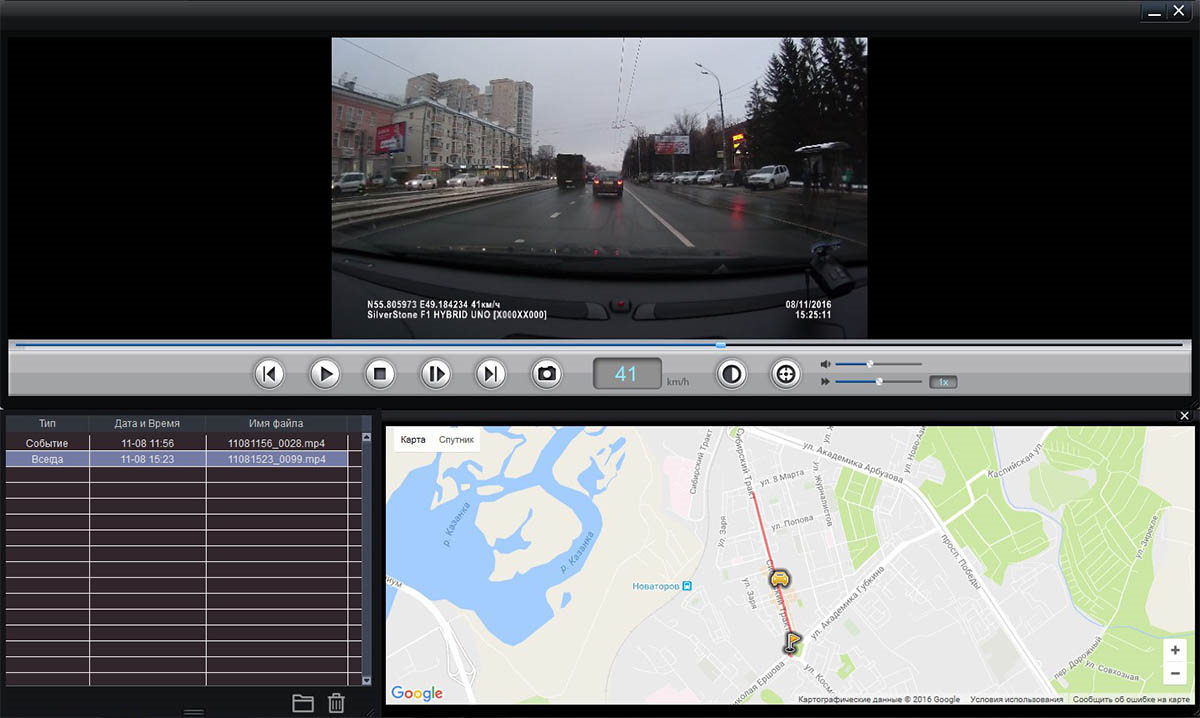
Task: Click the Событие type cell
Action: [47, 443]
